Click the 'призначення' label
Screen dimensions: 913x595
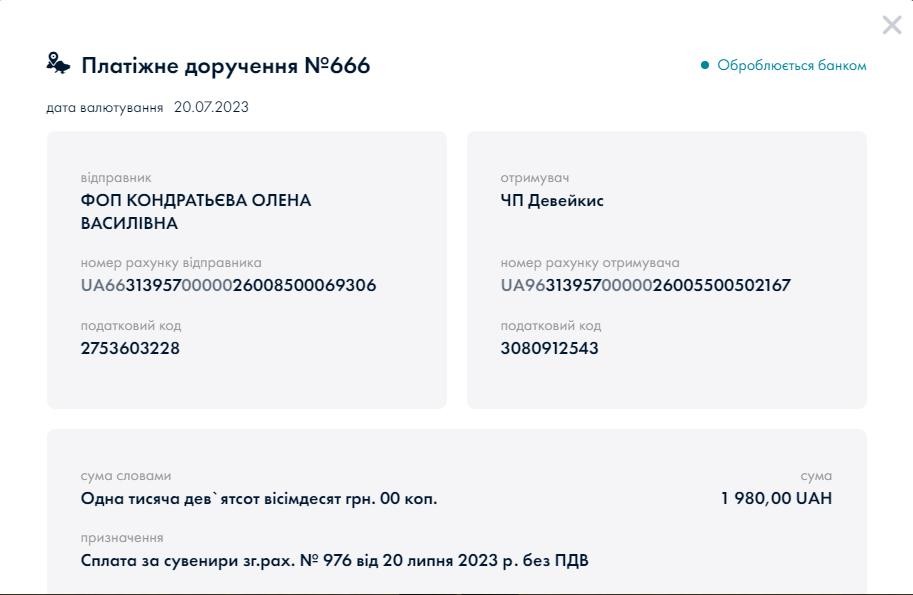(121, 538)
